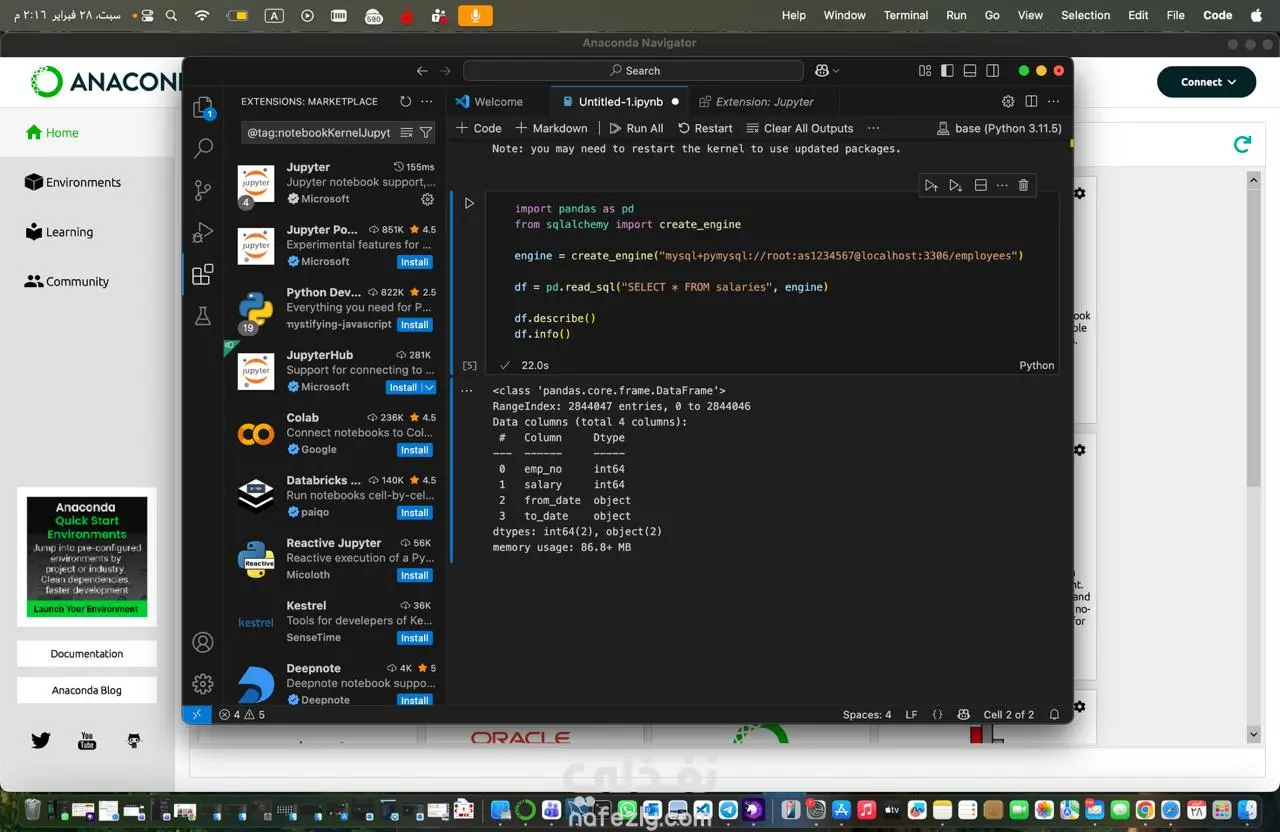
Task: Refresh the extensions marketplace list
Action: (405, 101)
